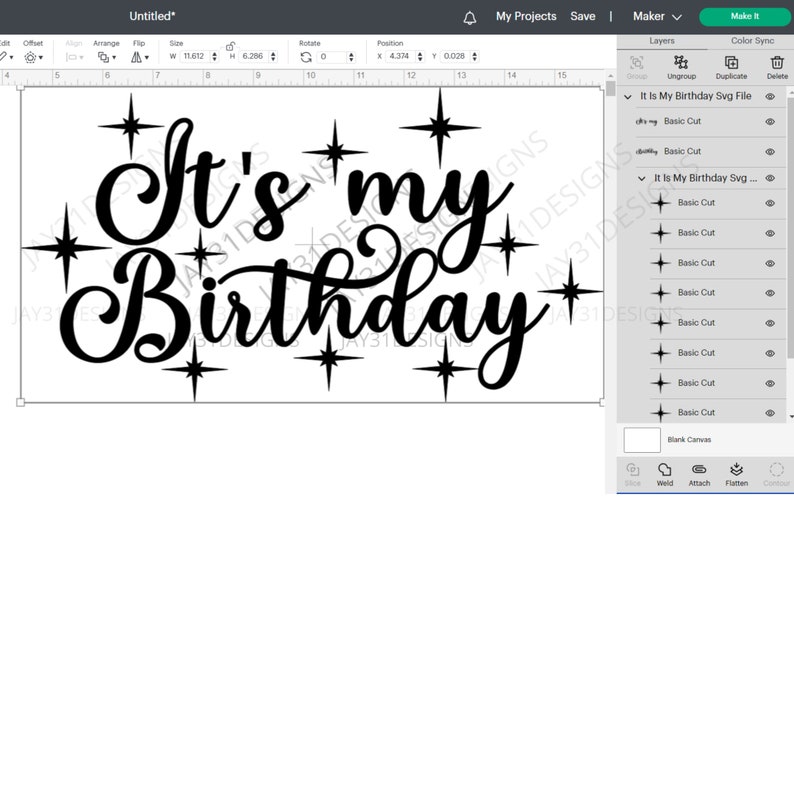794x794 pixels.
Task: Open the notifications bell
Action: [x=469, y=18]
